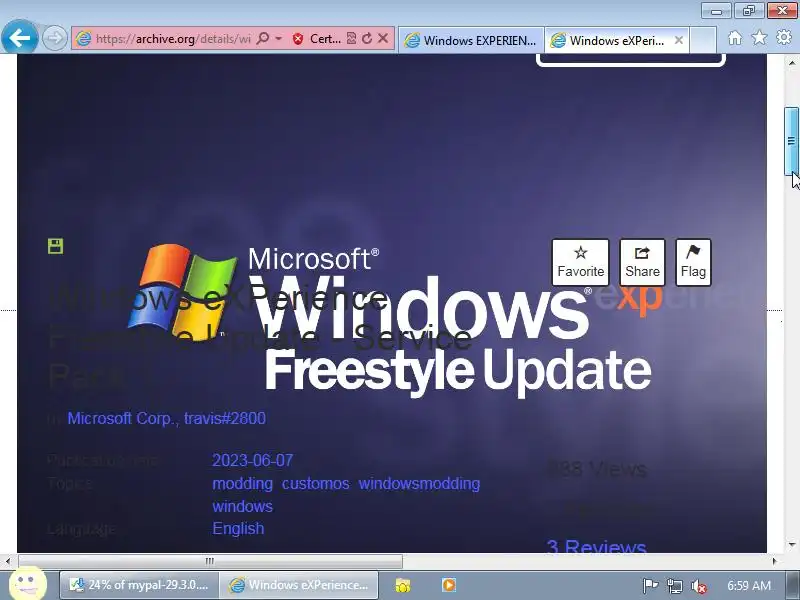Click the Flag button
800x600 pixels.
point(693,262)
